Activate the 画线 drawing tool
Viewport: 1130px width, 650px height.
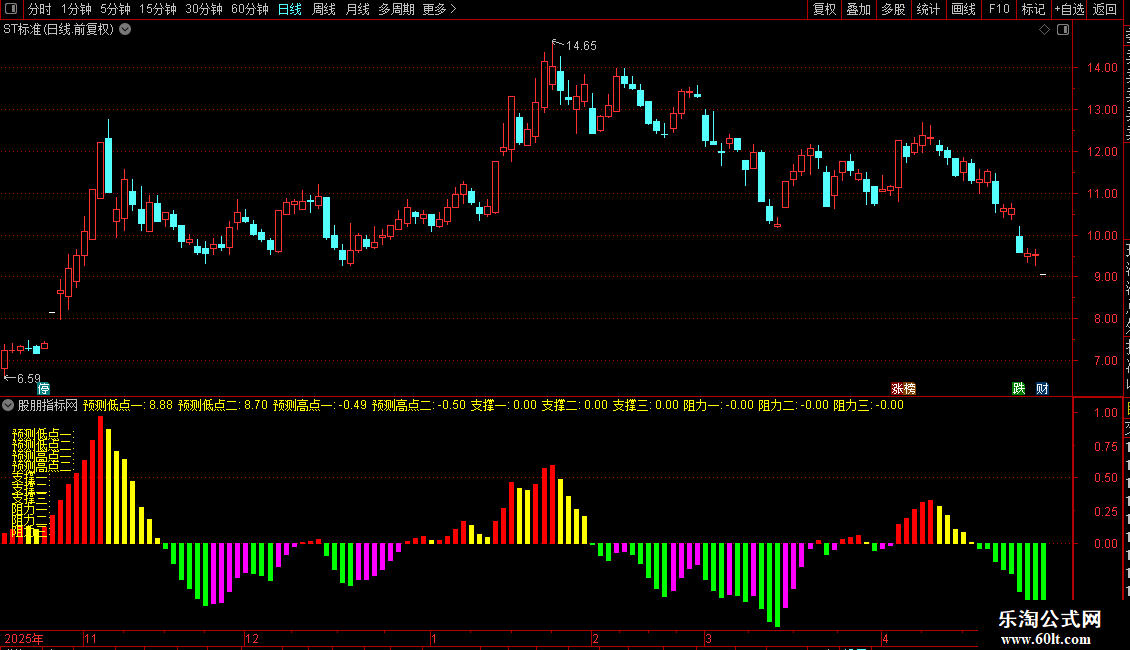(x=964, y=9)
